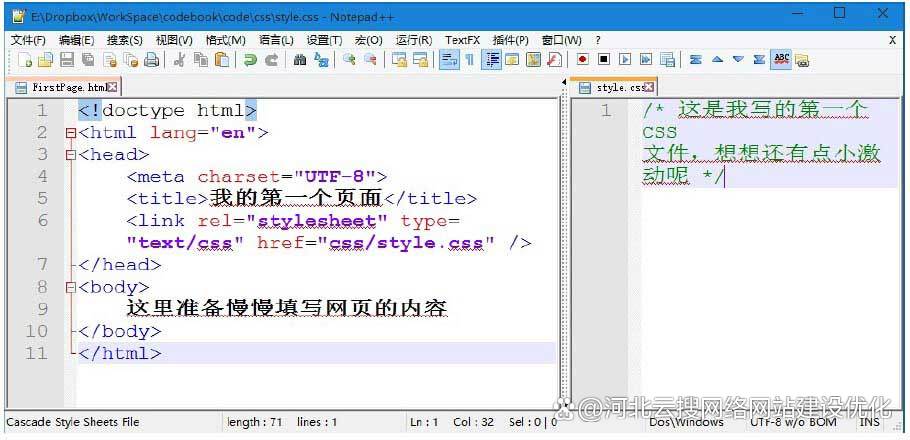The height and width of the screenshot is (440, 910).
Task: Open the 搜索(S) menu
Action: (x=124, y=40)
